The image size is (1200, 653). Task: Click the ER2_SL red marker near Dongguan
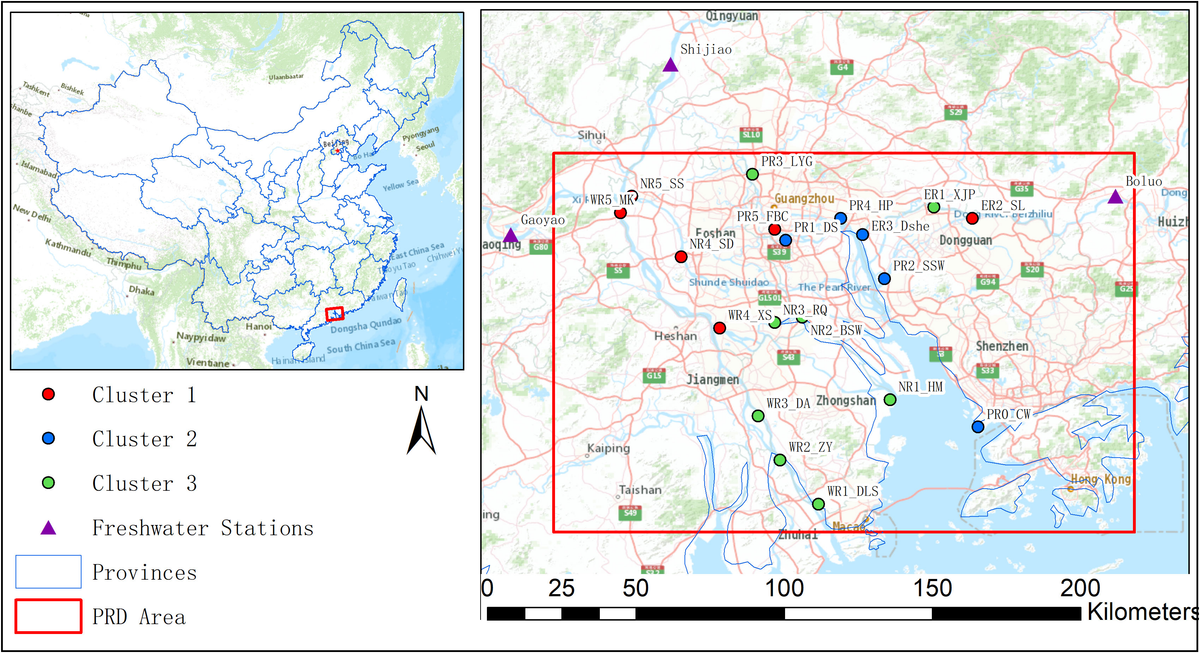click(x=972, y=216)
